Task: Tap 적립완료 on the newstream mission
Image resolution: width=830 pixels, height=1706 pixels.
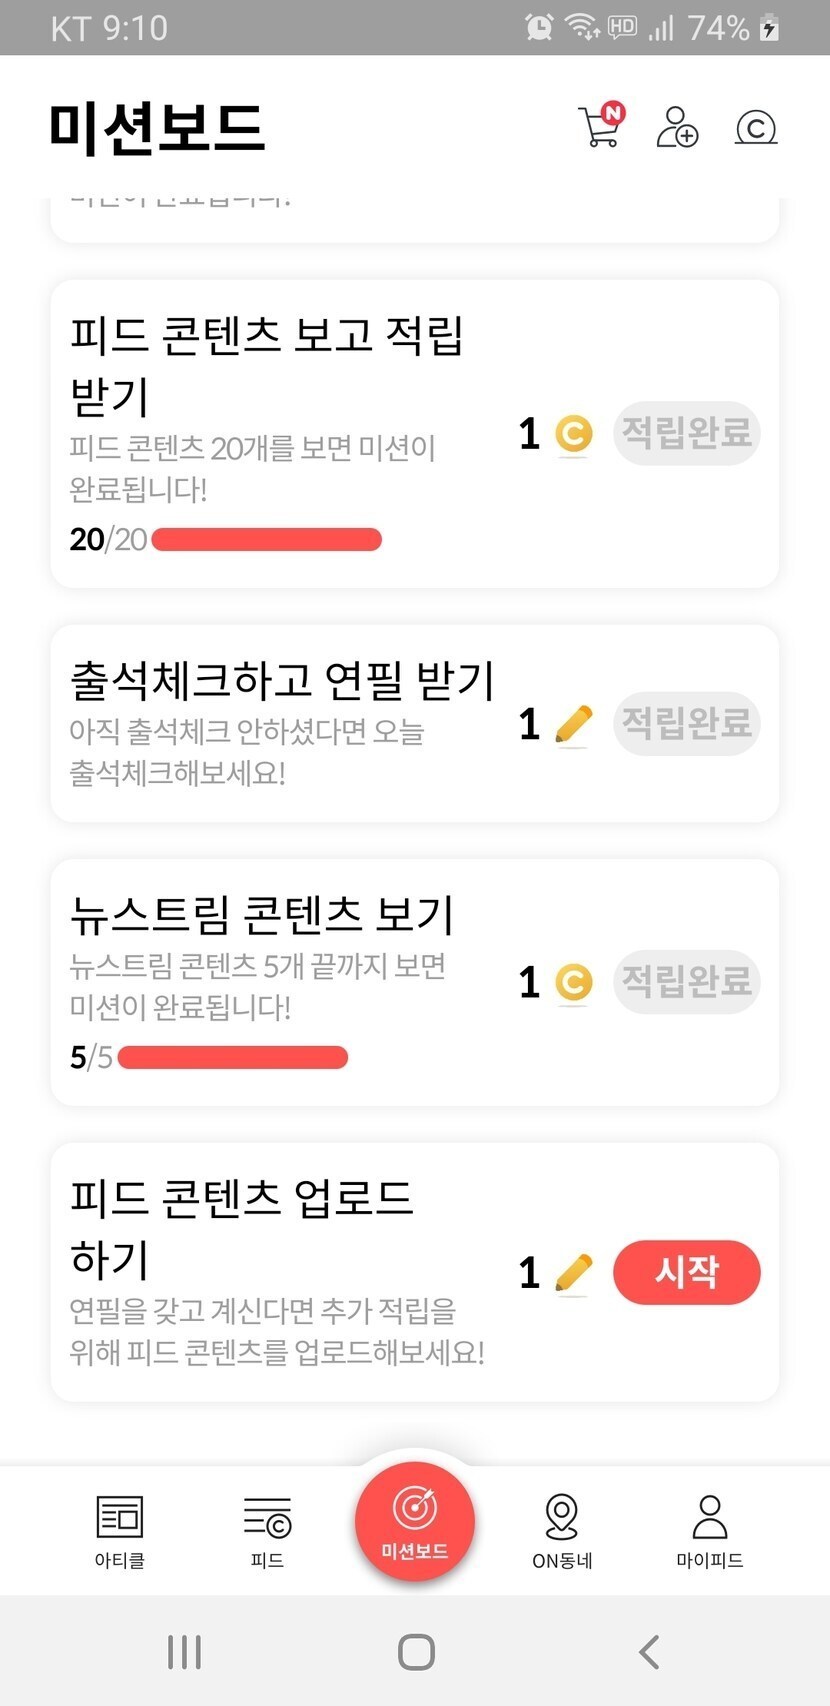Action: pos(686,981)
